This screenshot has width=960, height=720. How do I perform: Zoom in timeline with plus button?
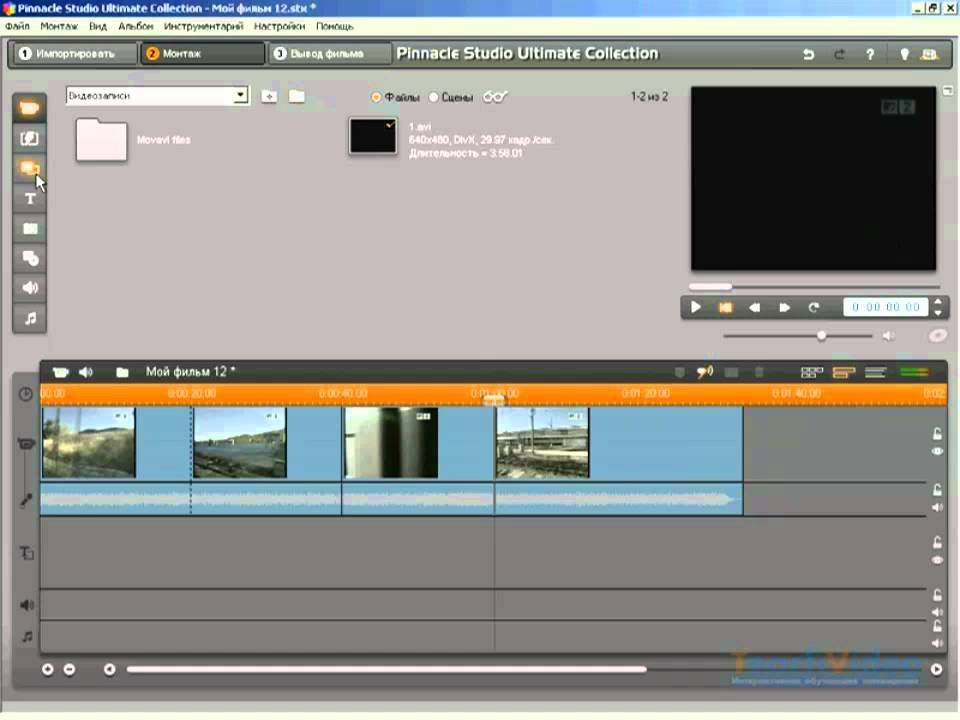pos(48,670)
